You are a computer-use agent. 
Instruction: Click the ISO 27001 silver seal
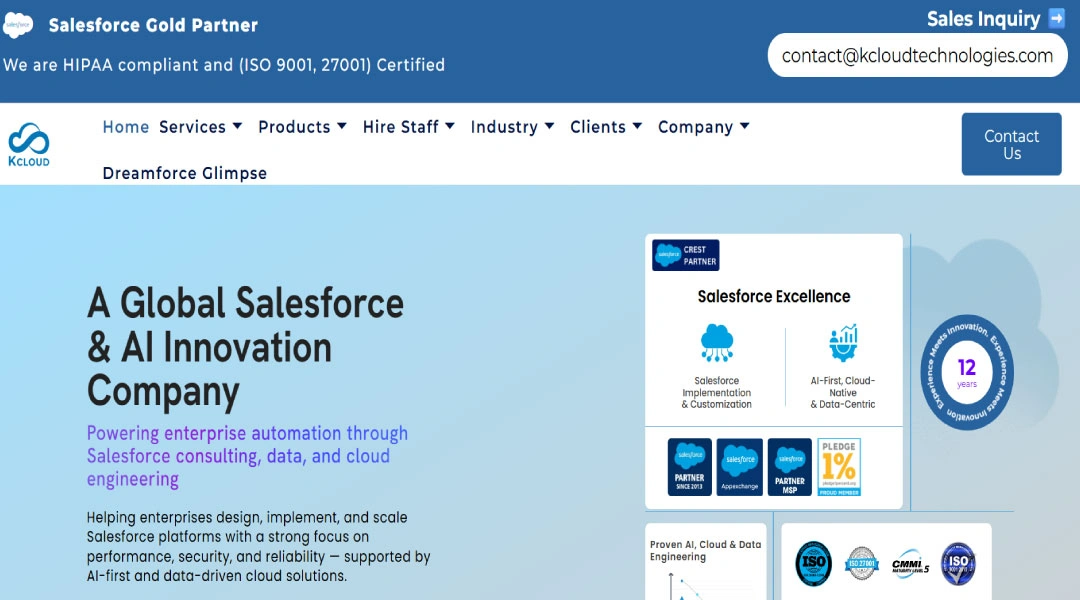click(862, 563)
